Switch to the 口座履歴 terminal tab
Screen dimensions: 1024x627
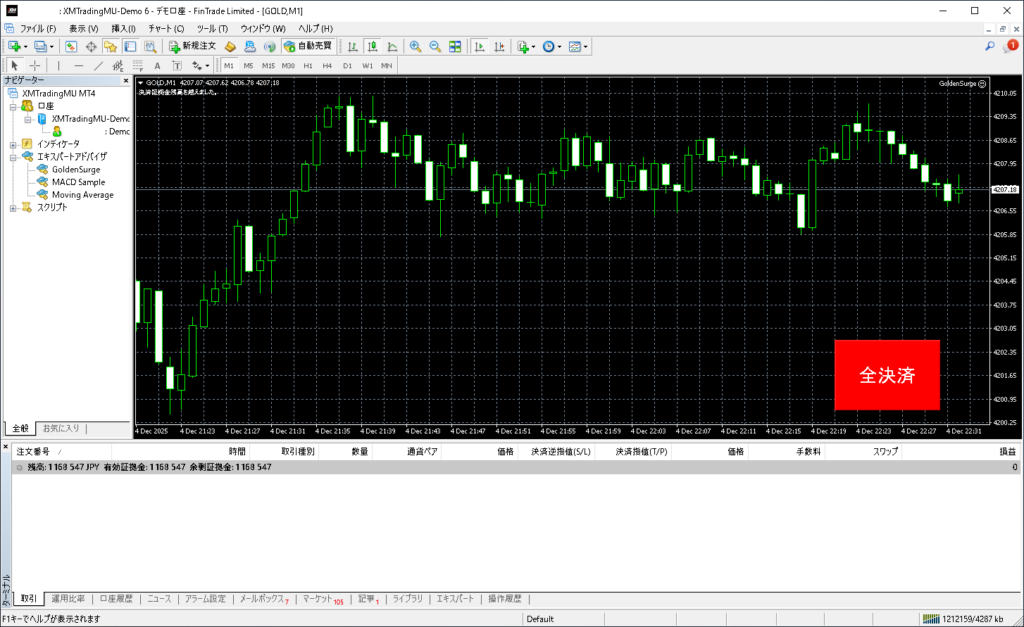tap(115, 599)
